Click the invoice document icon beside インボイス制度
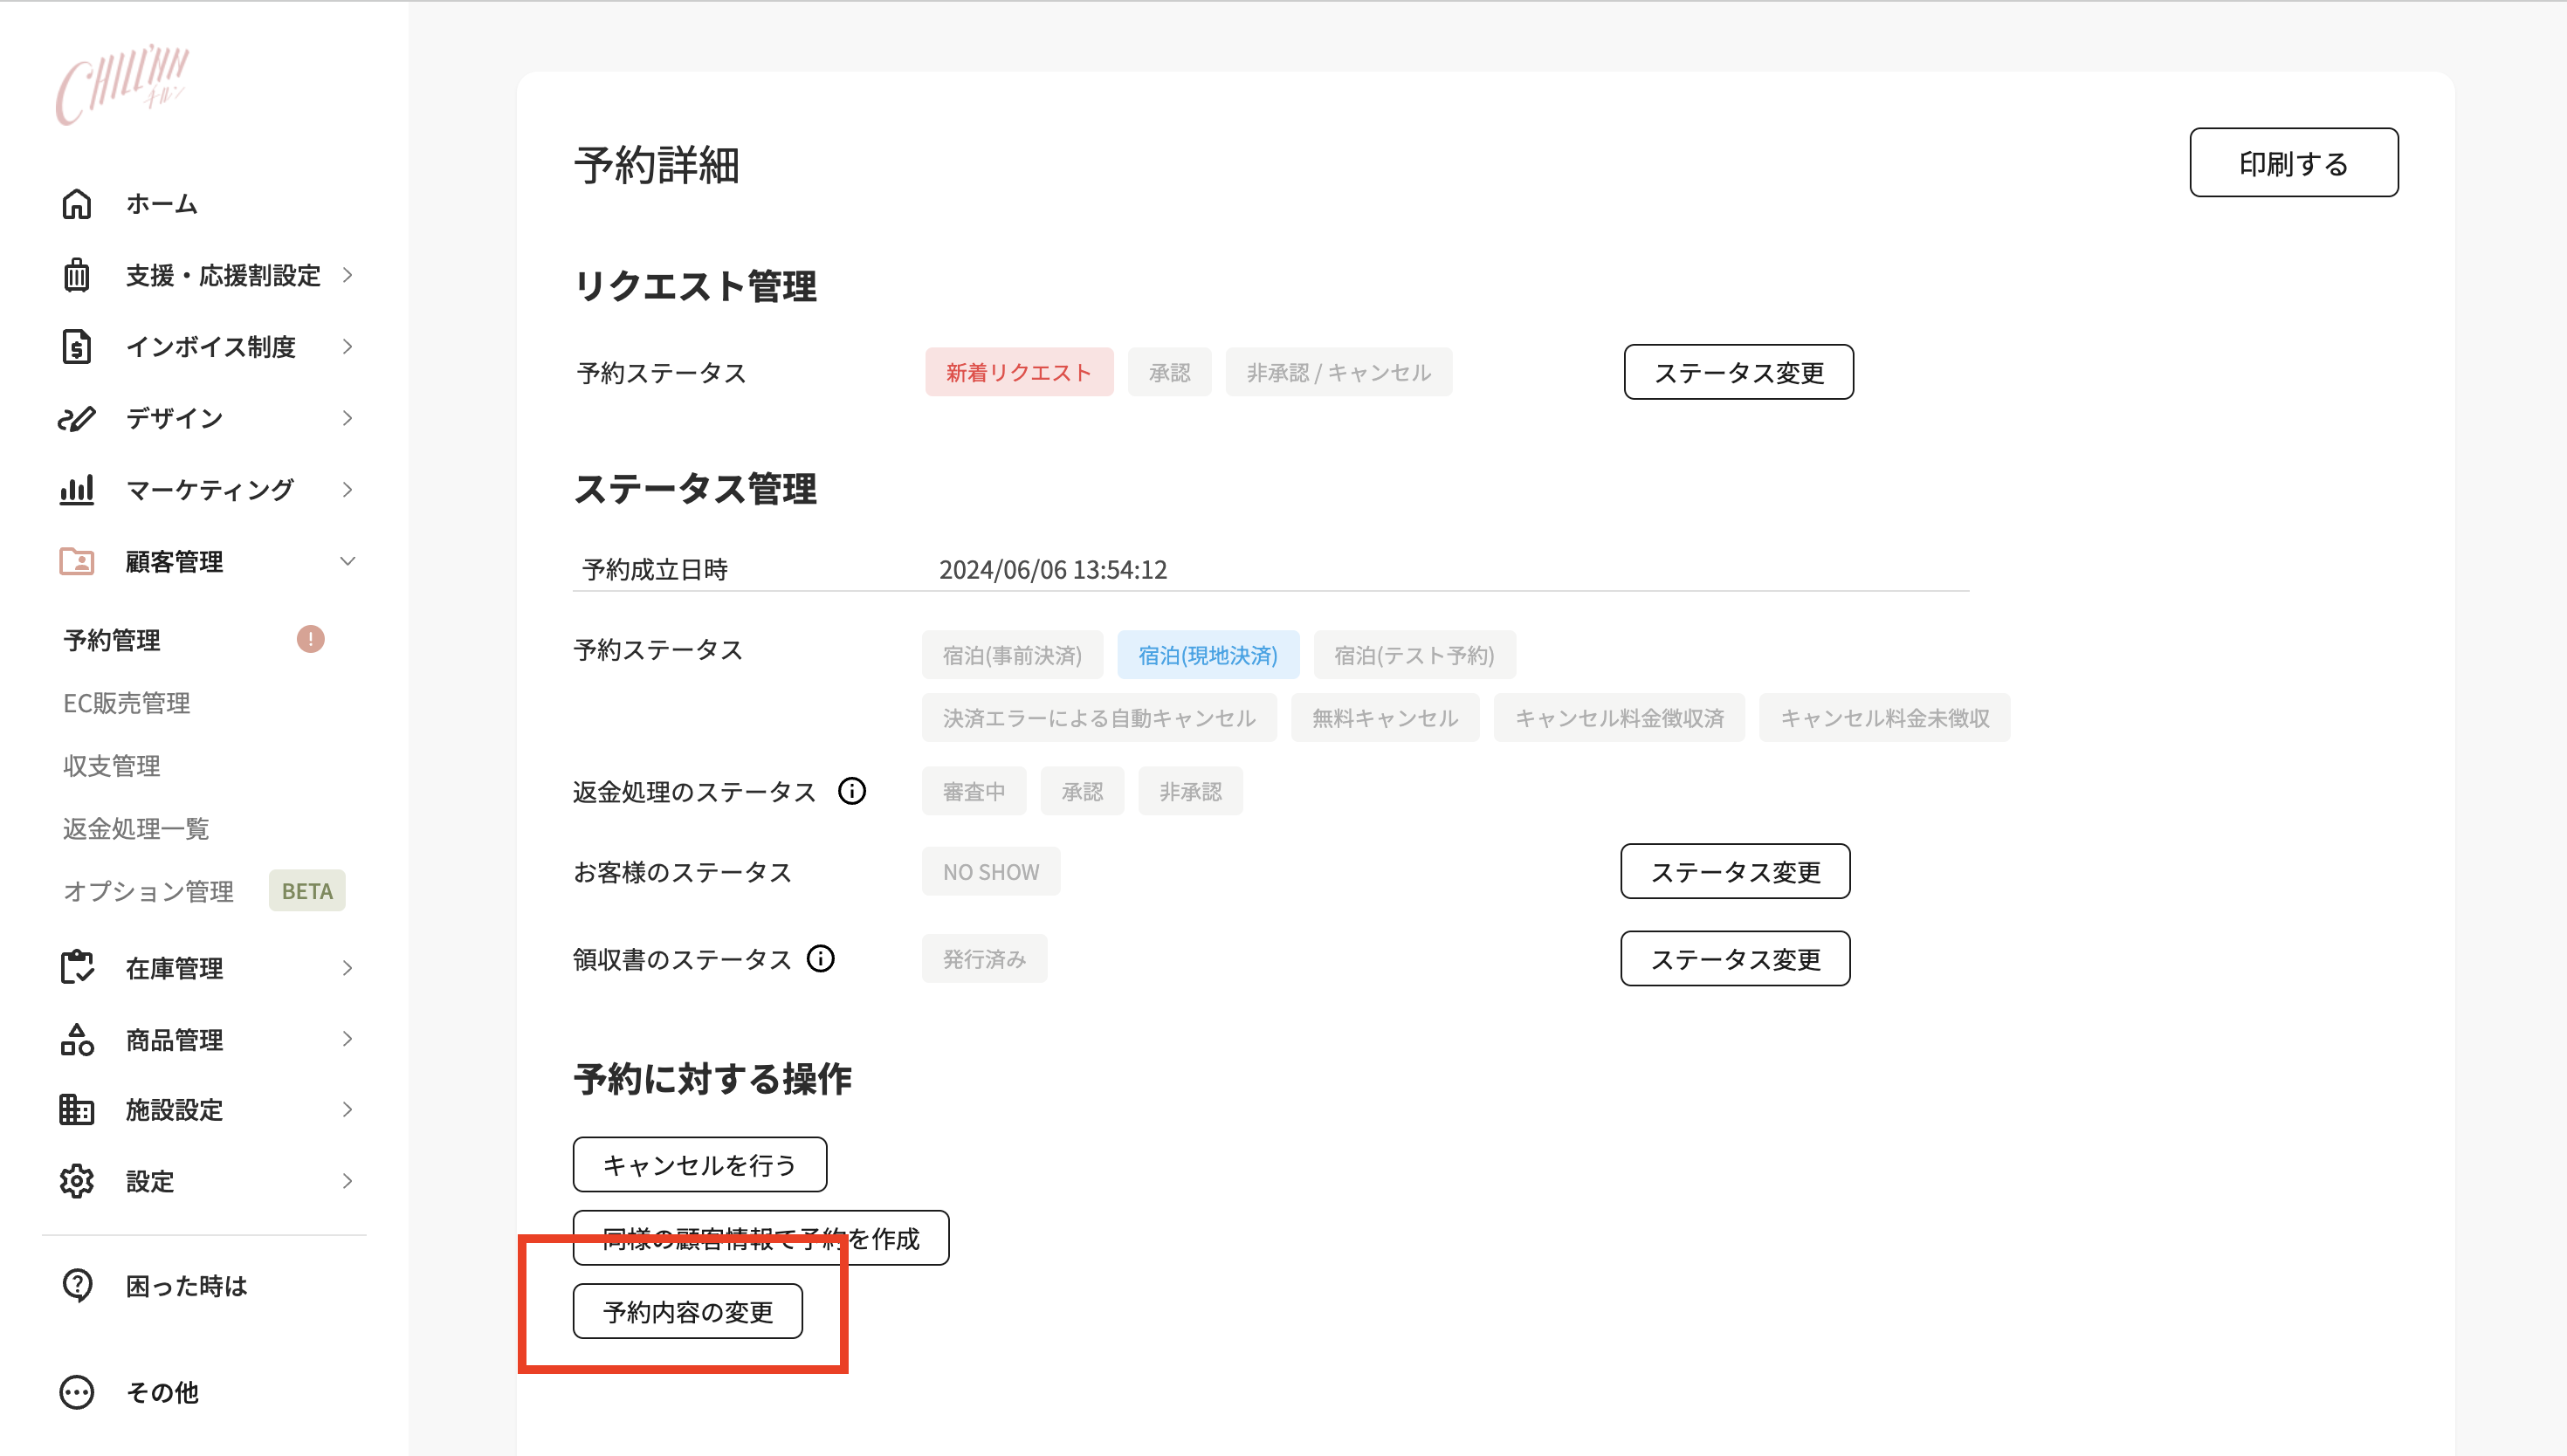Viewport: 2567px width, 1456px height. tap(77, 346)
